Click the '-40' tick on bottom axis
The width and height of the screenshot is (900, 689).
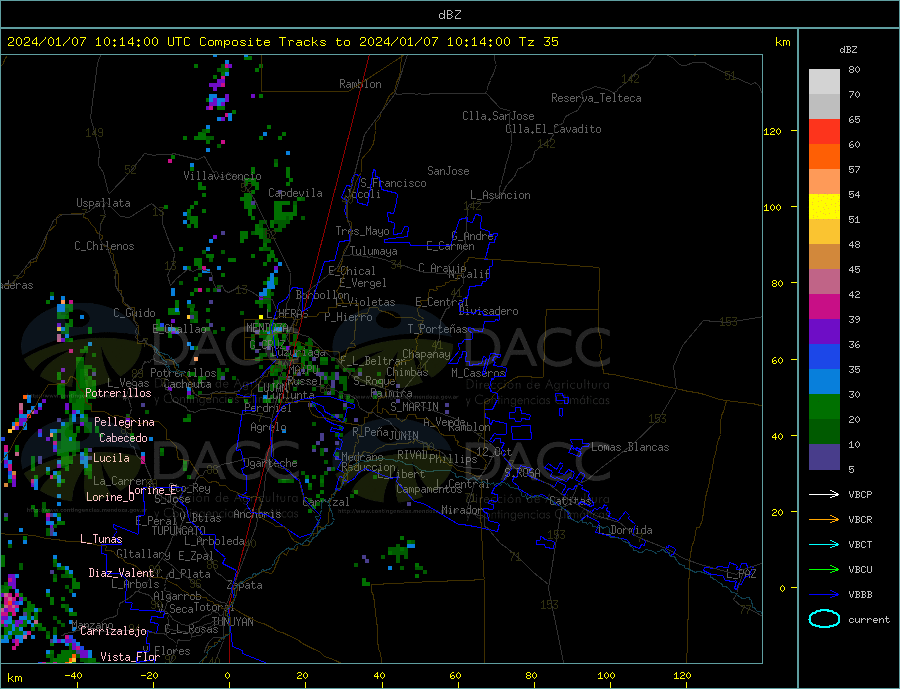[x=73, y=676]
